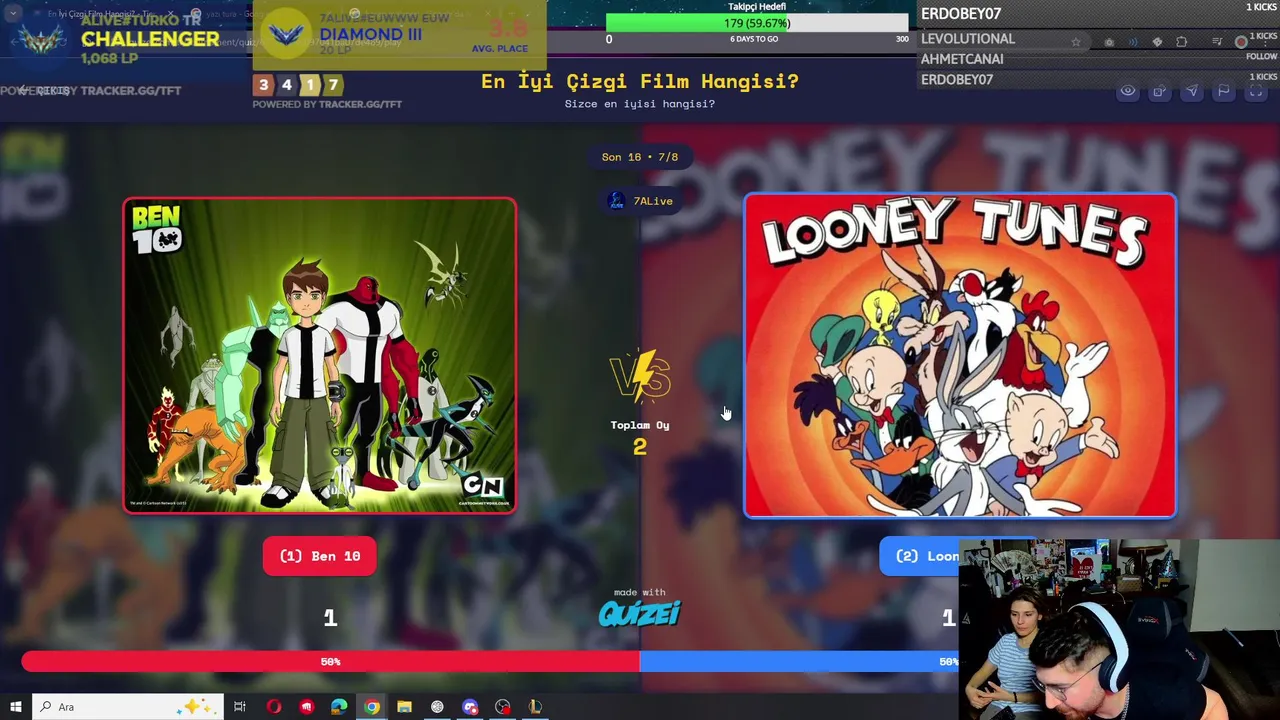Click the Quizei logo link
The width and height of the screenshot is (1280, 720).
pos(640,613)
